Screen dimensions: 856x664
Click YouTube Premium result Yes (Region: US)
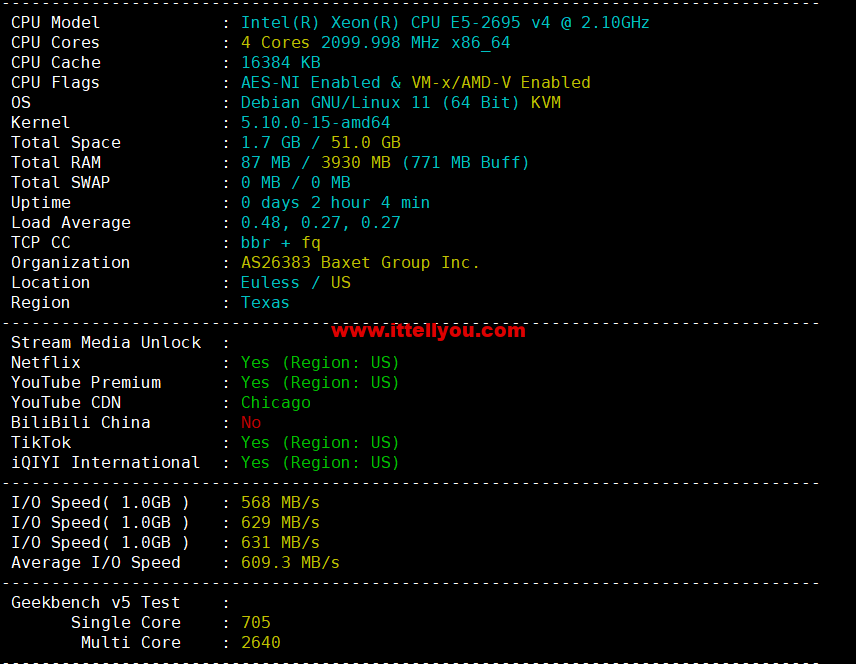pyautogui.click(x=320, y=383)
